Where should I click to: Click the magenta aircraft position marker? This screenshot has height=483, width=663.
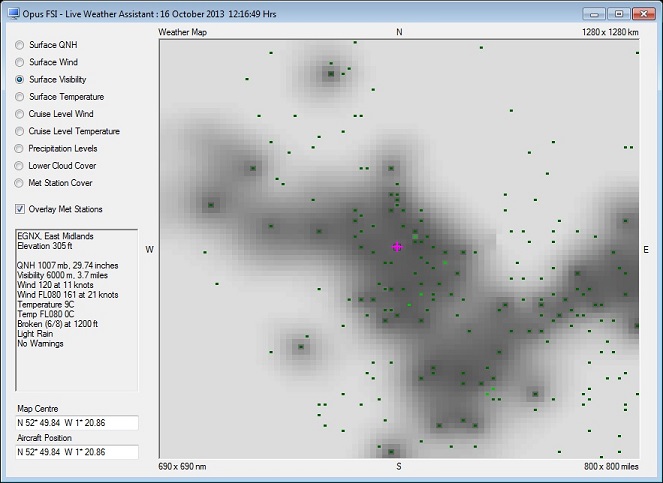[397, 246]
